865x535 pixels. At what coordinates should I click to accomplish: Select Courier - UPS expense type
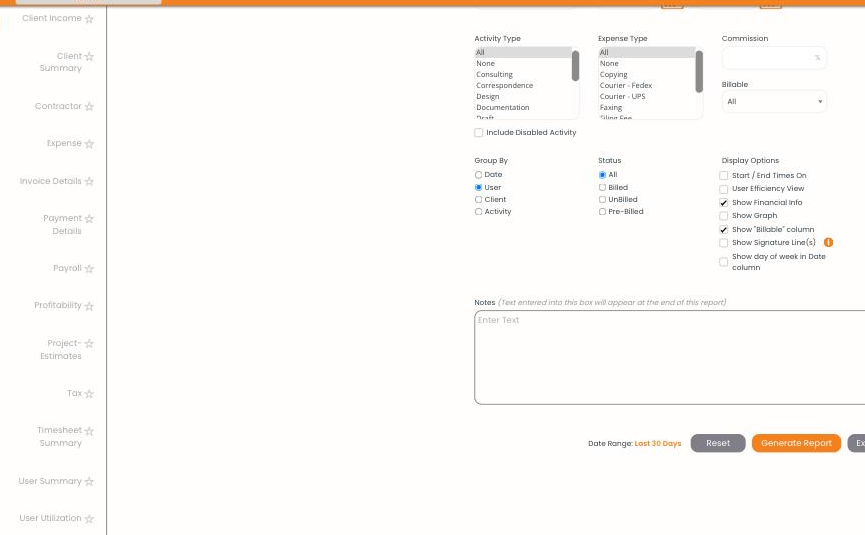pos(647,97)
